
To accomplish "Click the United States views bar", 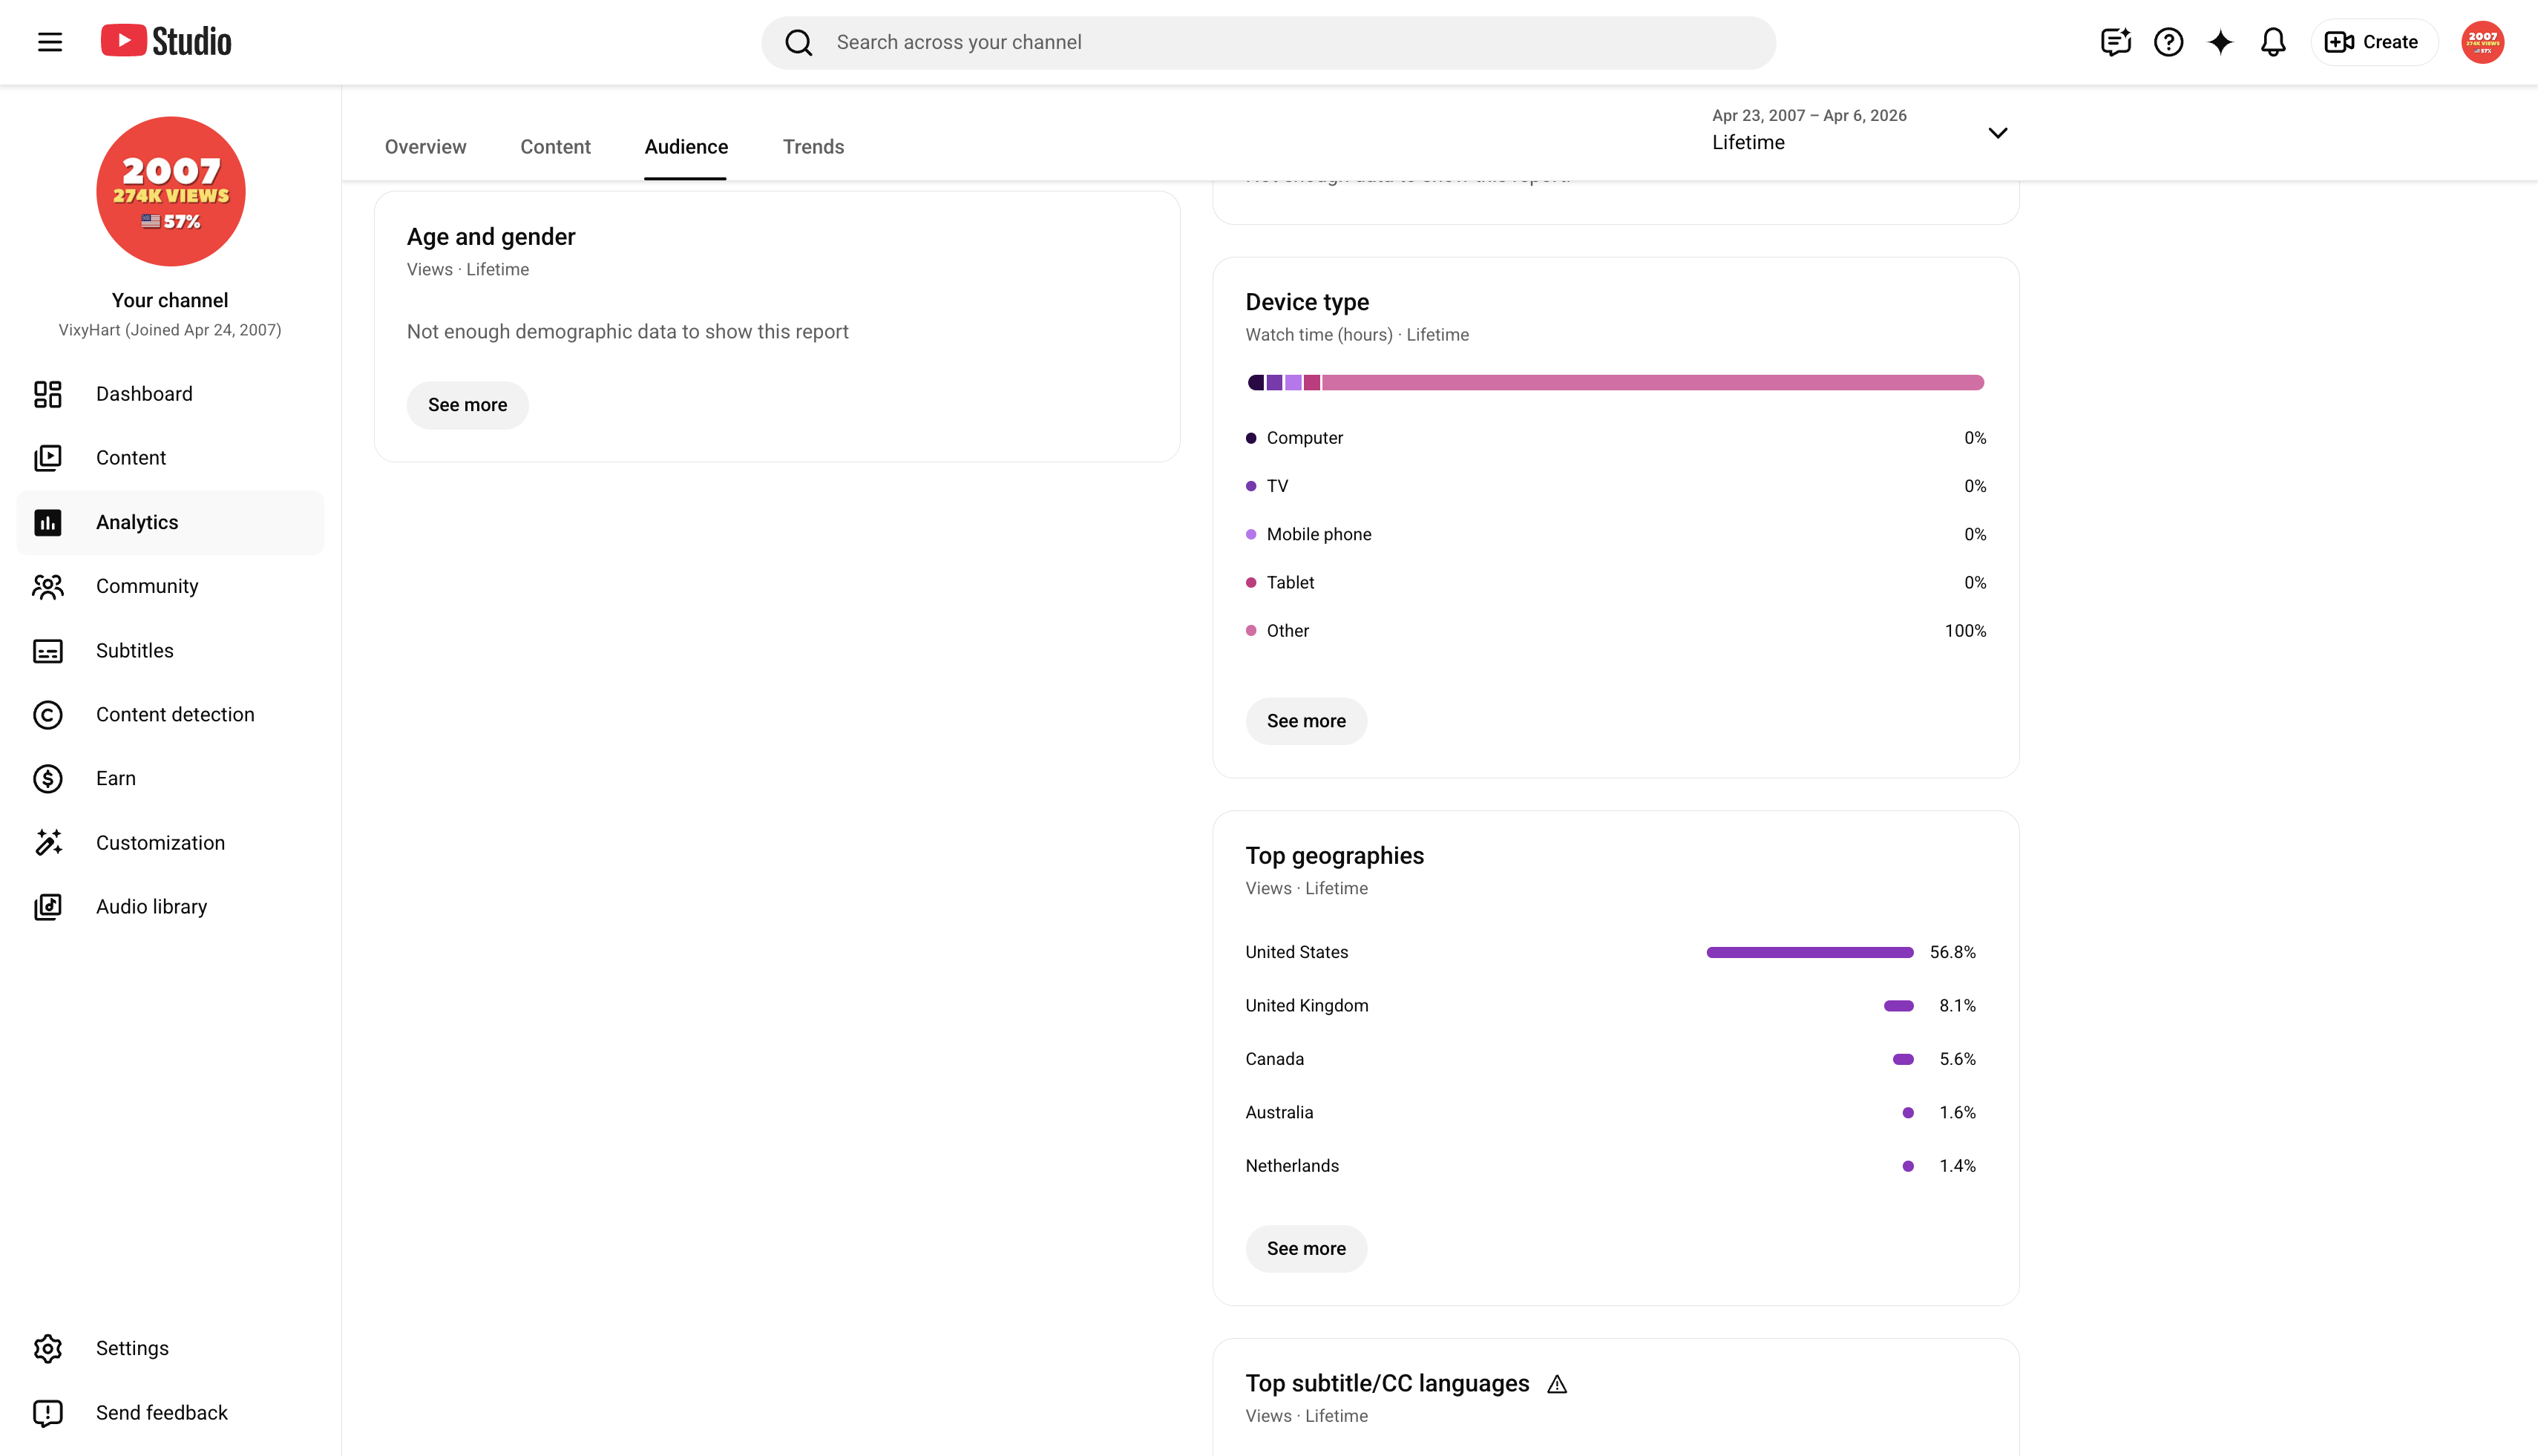I will click(1810, 953).
